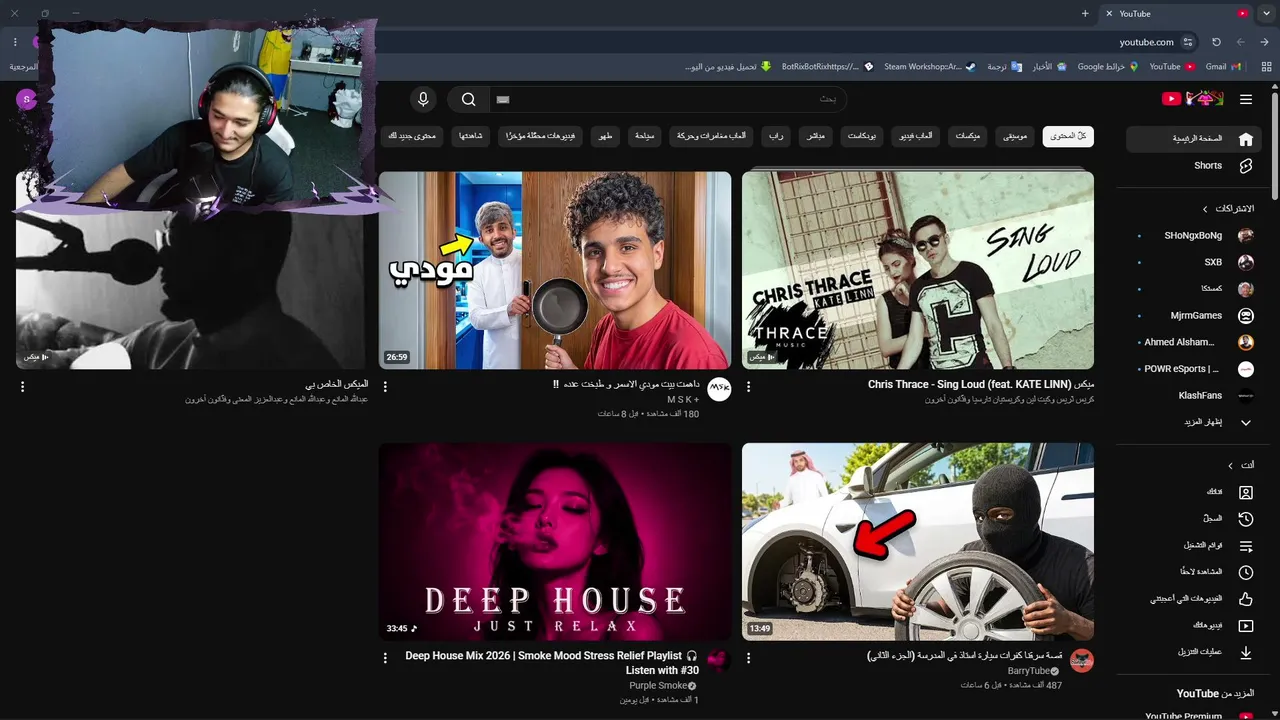This screenshot has width=1280, height=720.
Task: Play the frying pan video thumbnail 26:59
Action: 555,270
